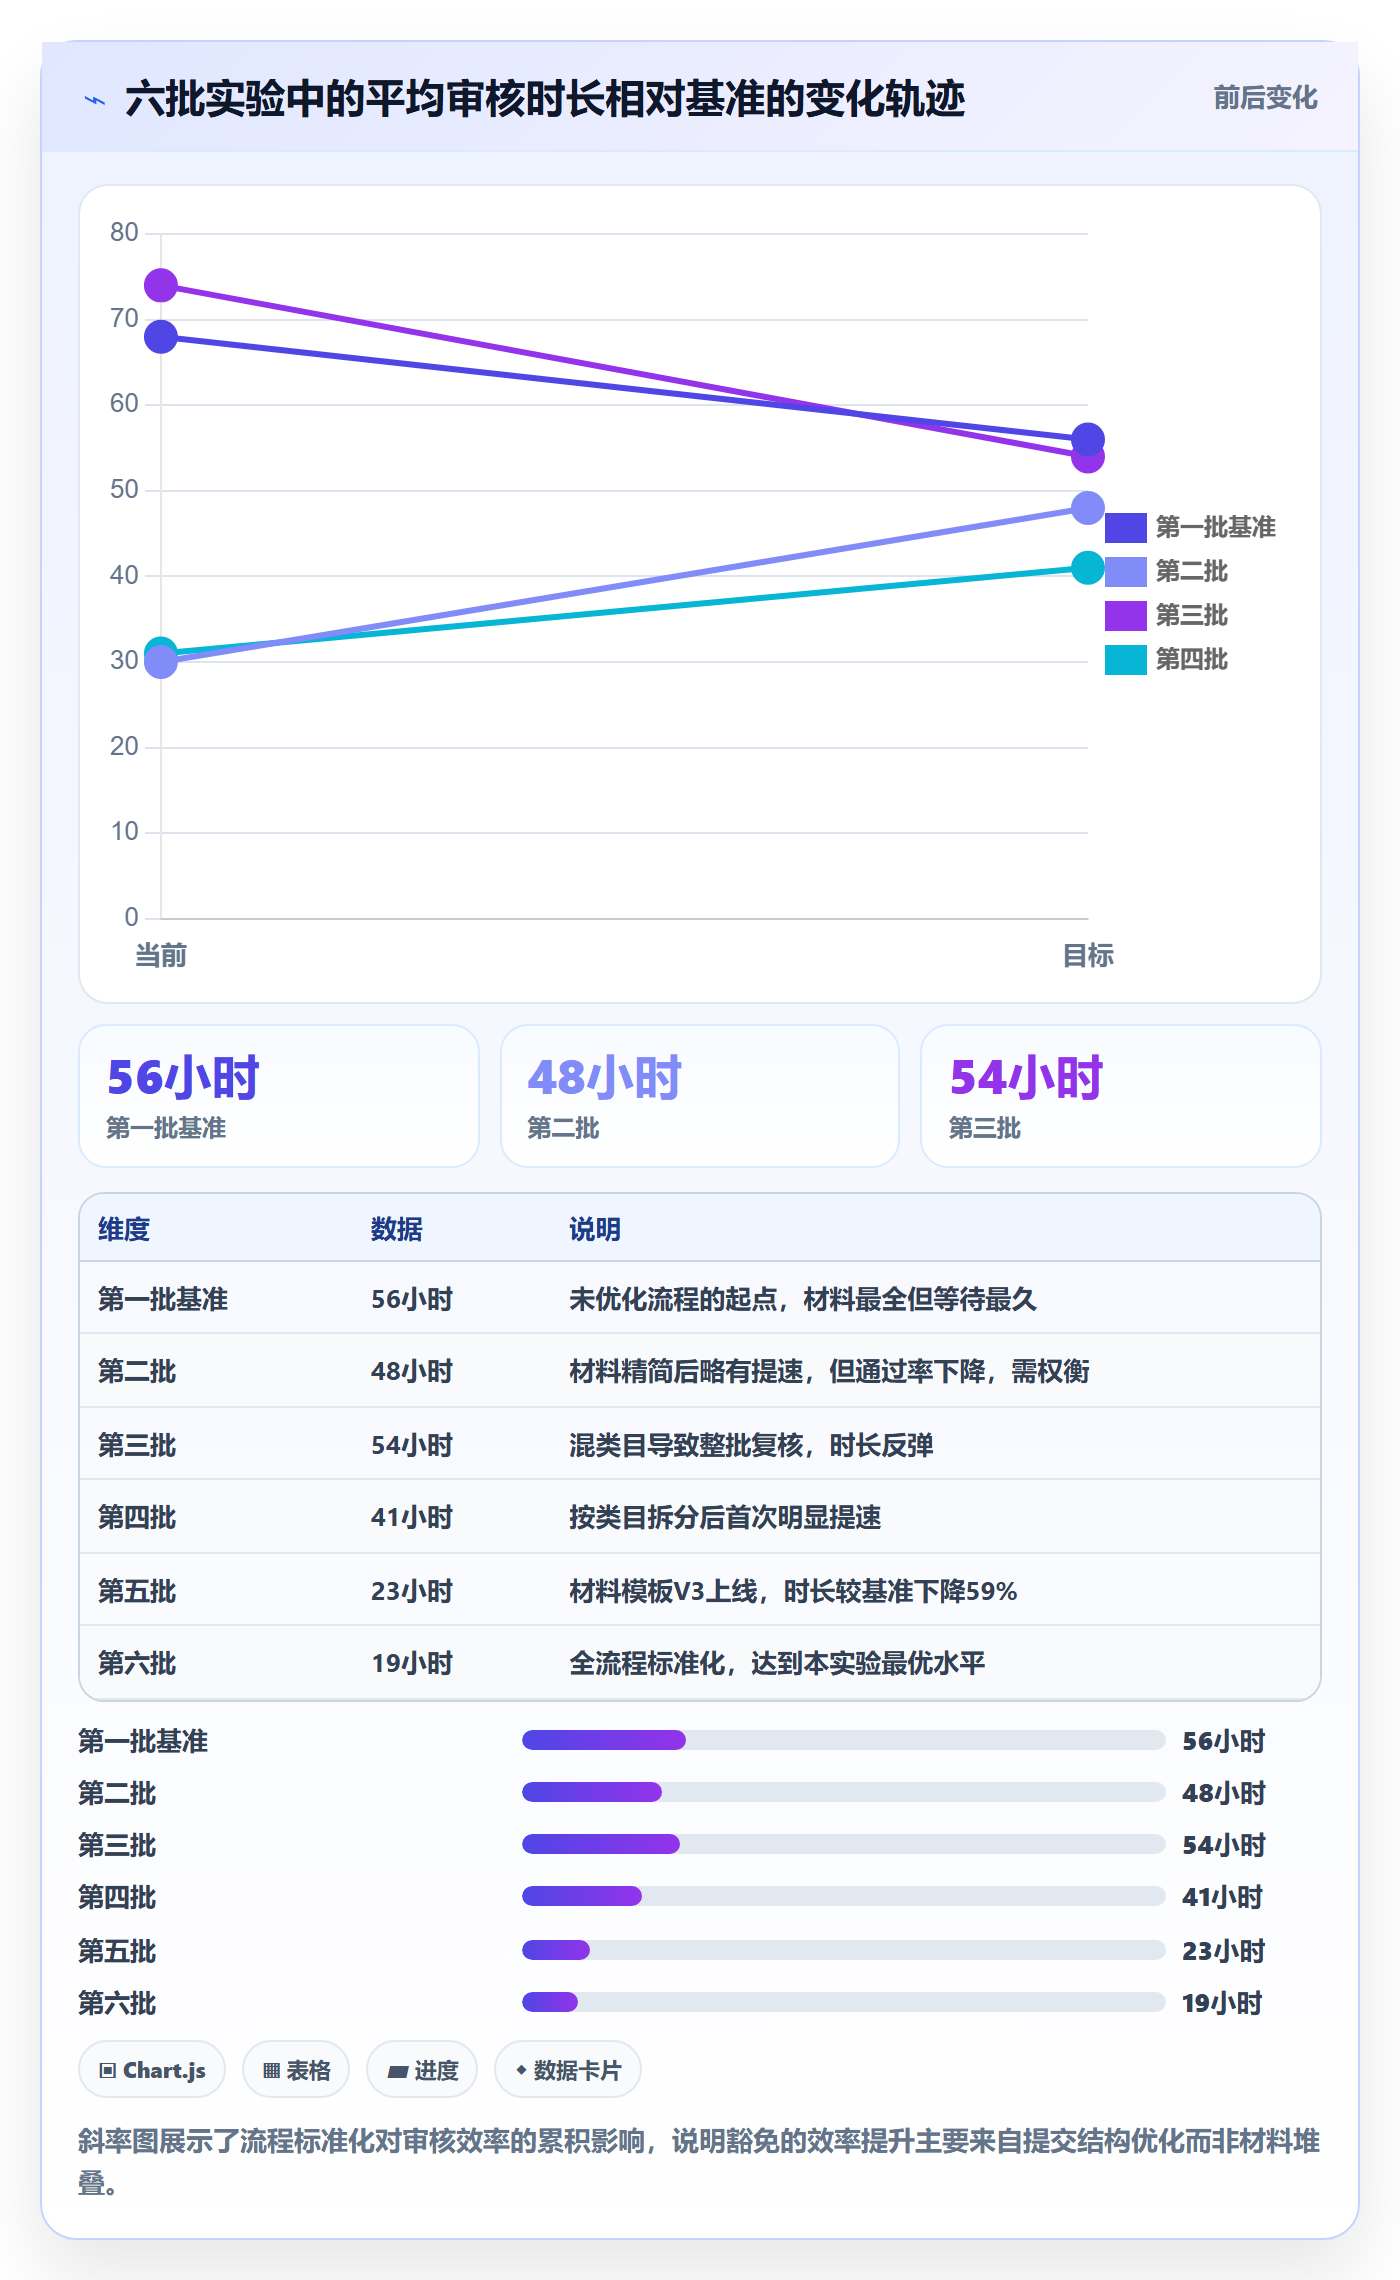The image size is (1400, 2280).
Task: Select the text 按类目拆分后首次明显提速
Action: point(725,1517)
